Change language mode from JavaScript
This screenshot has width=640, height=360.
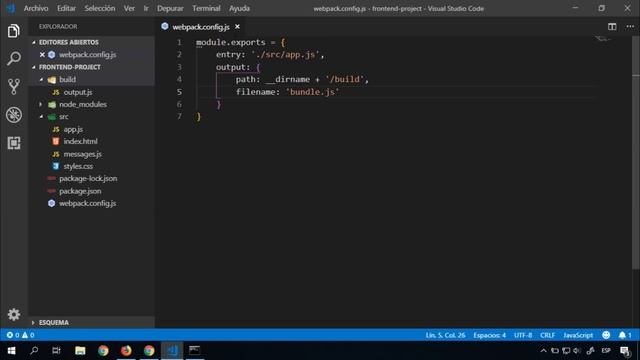[578, 335]
